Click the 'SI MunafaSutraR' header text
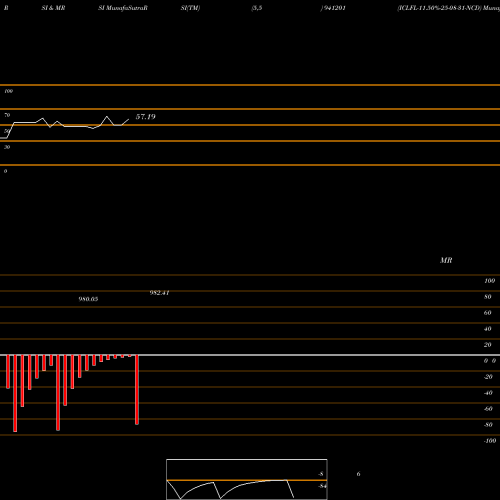This screenshot has width=500, height=500. tap(123, 8)
